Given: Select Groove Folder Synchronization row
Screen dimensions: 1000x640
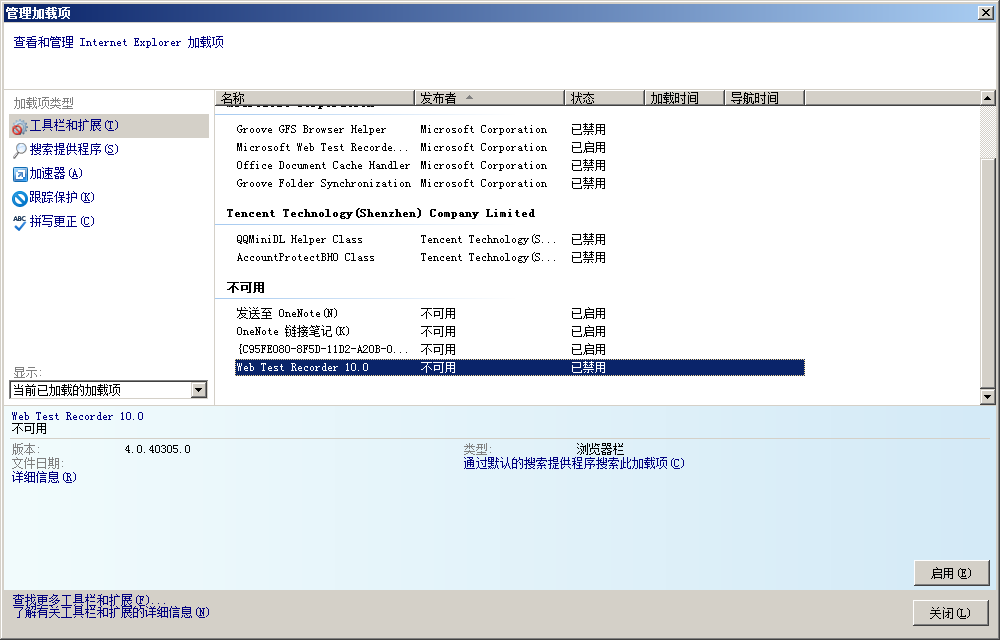Looking at the screenshot, I should point(520,183).
